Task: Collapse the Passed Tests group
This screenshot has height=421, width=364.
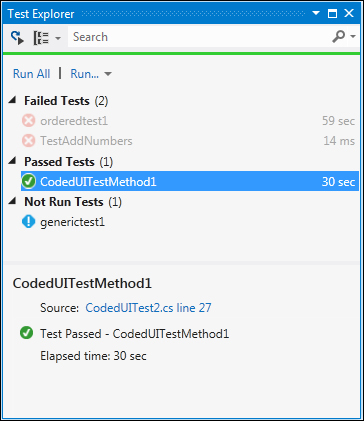Action: point(12,161)
